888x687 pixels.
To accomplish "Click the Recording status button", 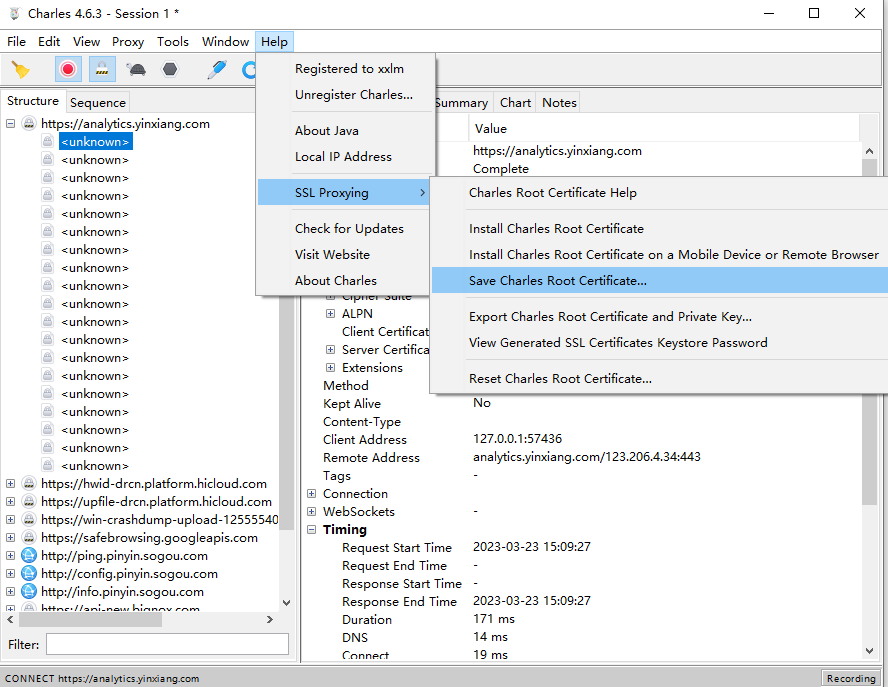I will (x=851, y=678).
